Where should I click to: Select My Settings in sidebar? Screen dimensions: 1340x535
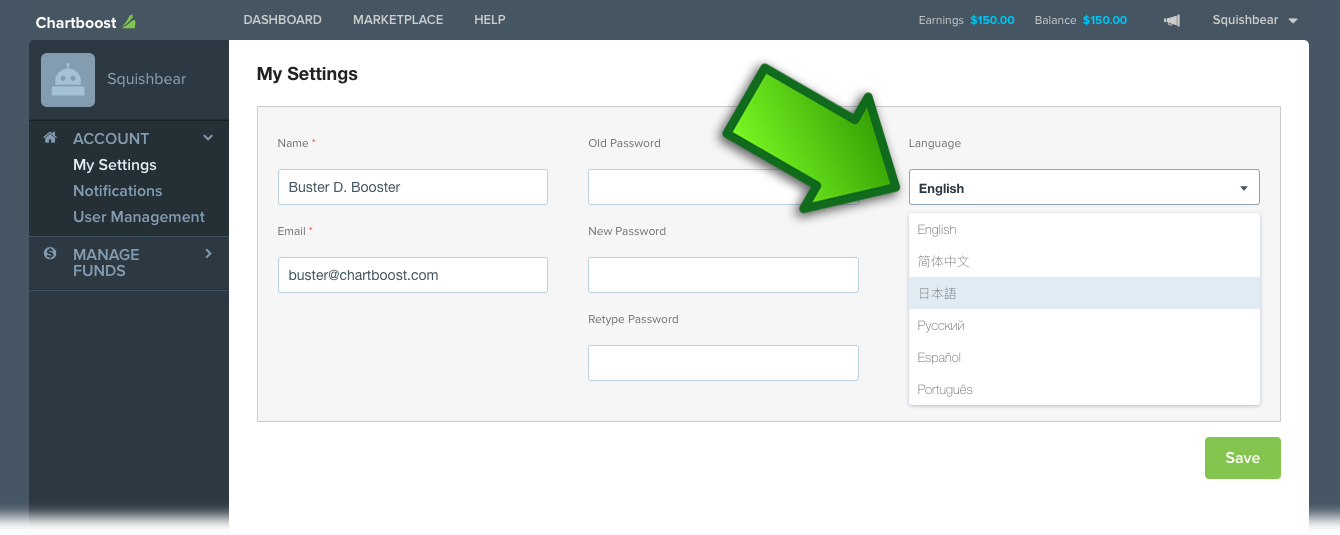[115, 165]
